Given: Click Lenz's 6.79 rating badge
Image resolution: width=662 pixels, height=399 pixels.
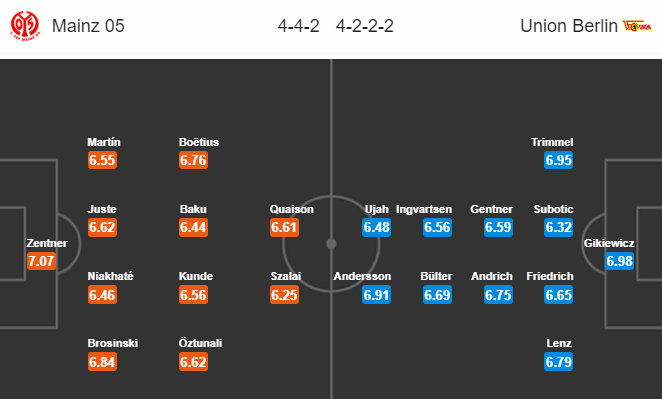Looking at the screenshot, I should [559, 362].
